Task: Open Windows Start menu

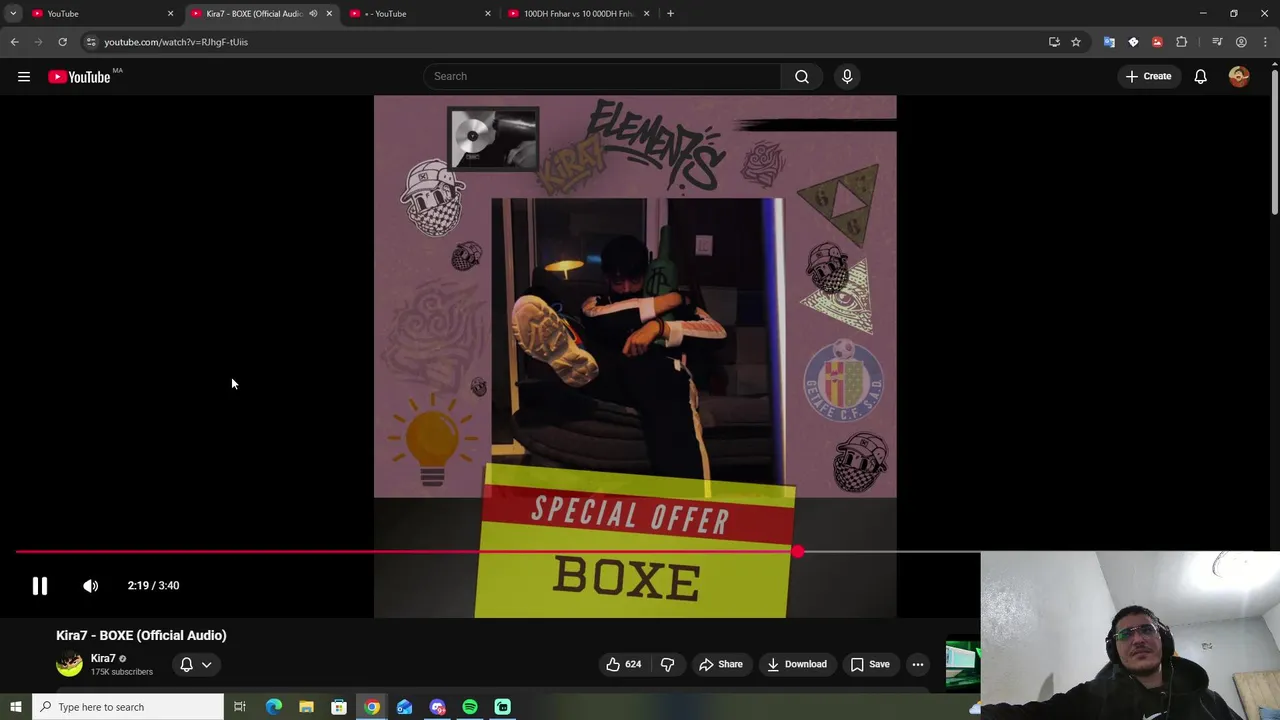Action: tap(15, 707)
